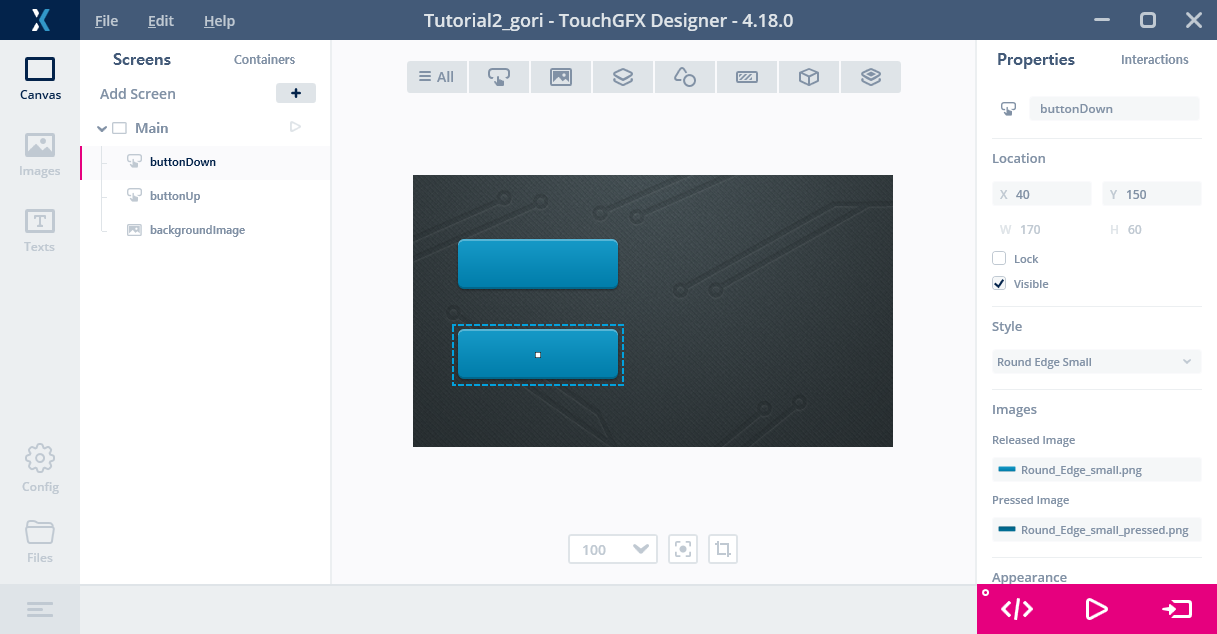Open the Config settings panel
The image size is (1217, 634).
[40, 469]
